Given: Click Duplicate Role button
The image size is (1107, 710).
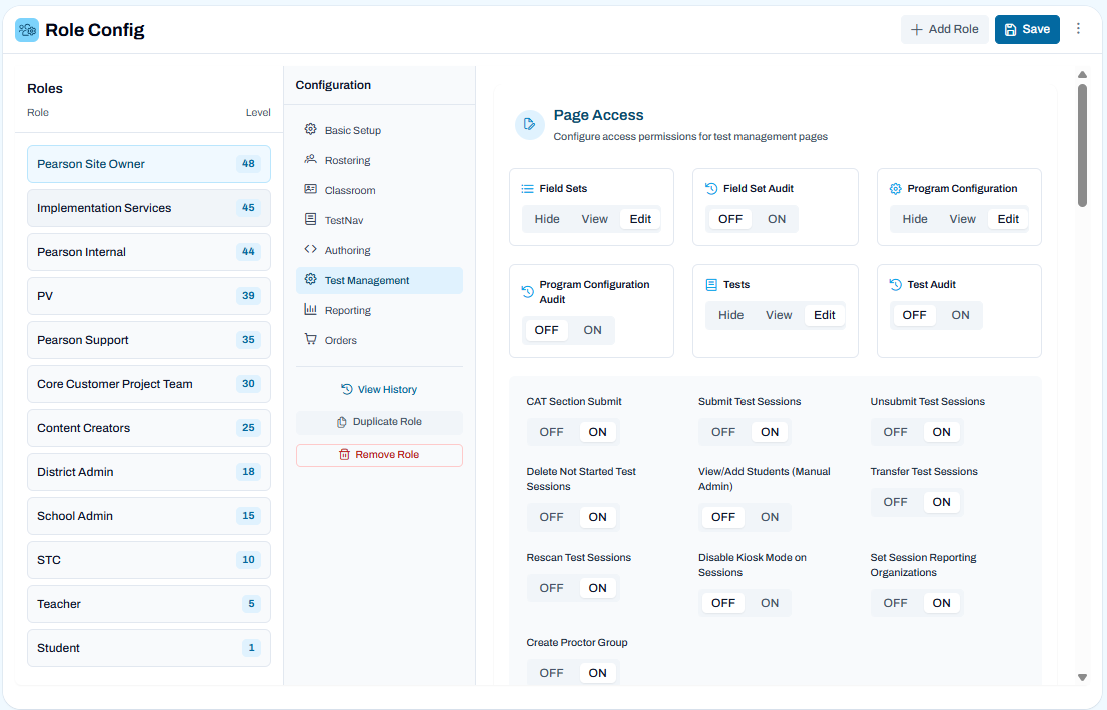Looking at the screenshot, I should tap(379, 421).
